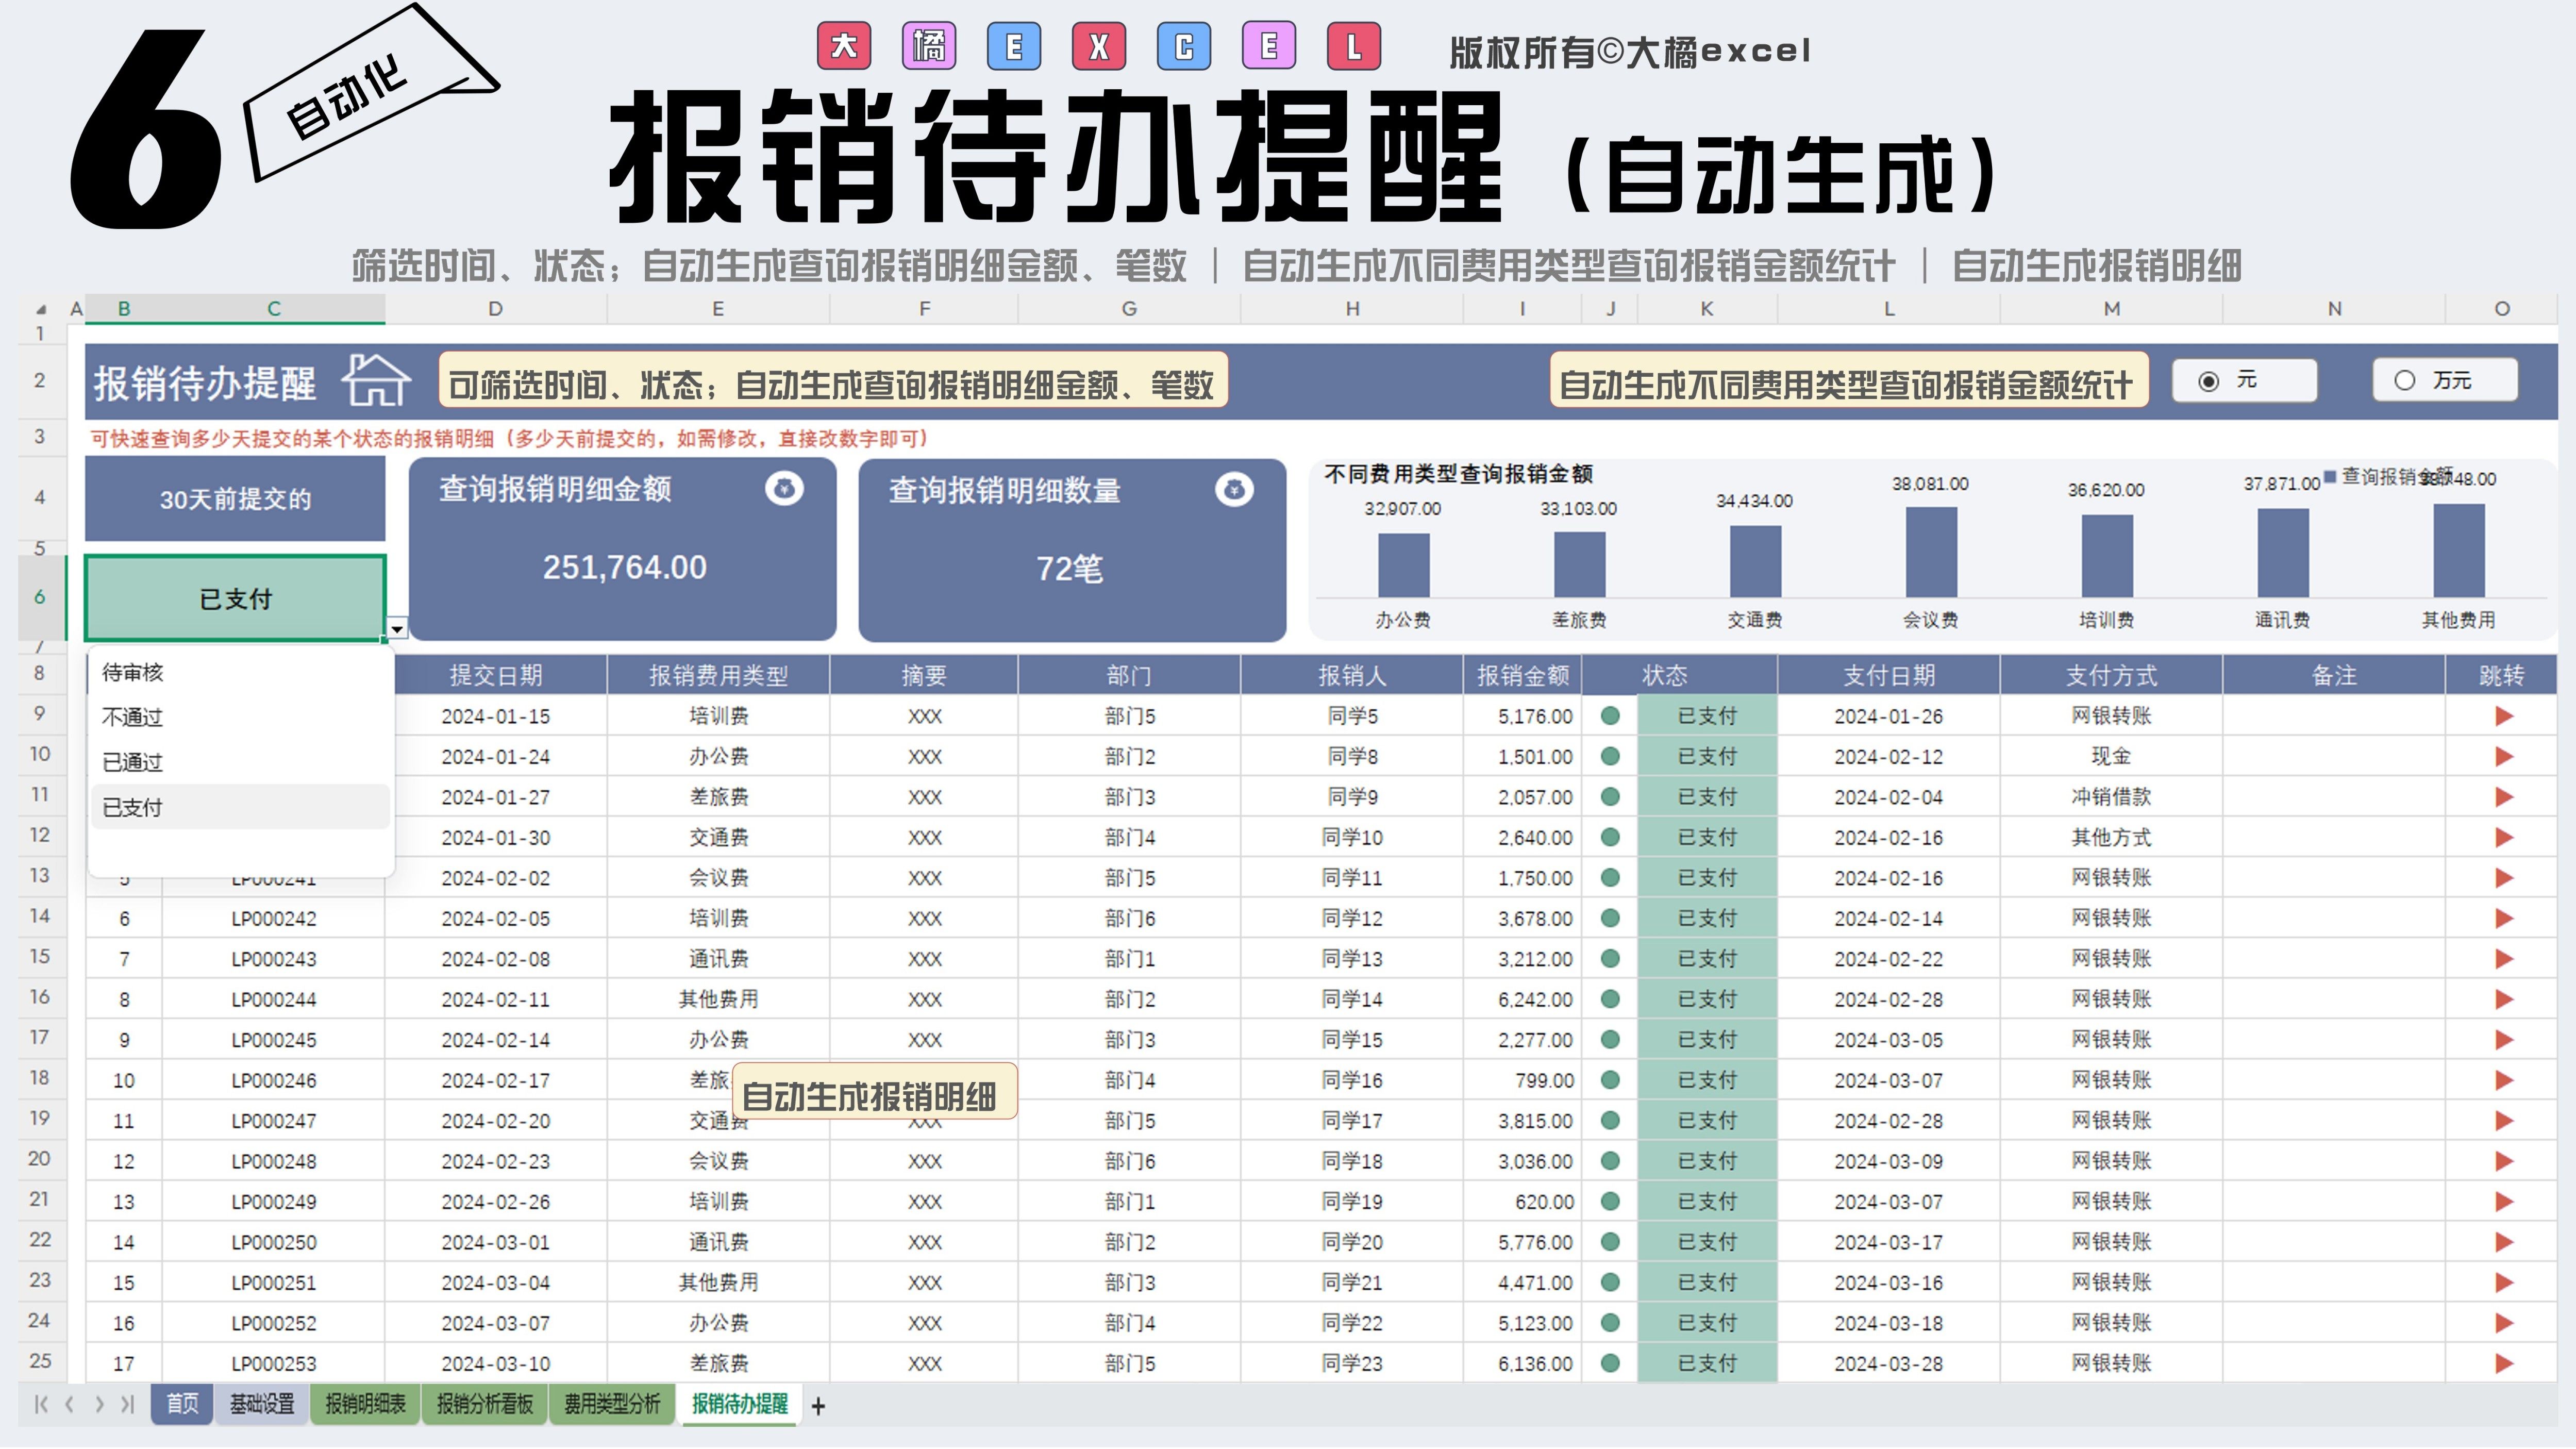Click dropdown arrow beside 已支付 cell
The height and width of the screenshot is (1449, 2576).
point(397,629)
